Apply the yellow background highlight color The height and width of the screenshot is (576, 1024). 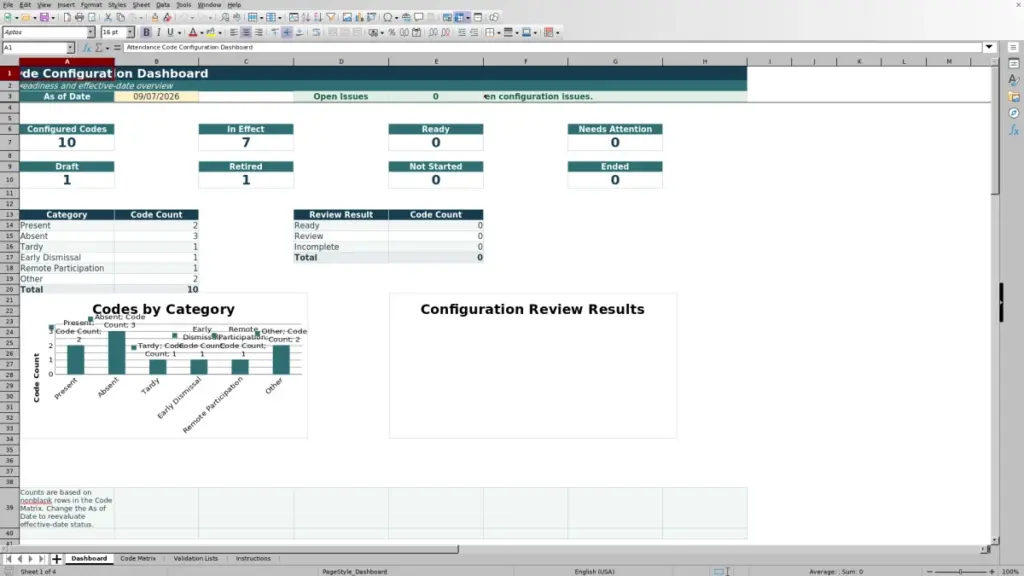pos(211,32)
